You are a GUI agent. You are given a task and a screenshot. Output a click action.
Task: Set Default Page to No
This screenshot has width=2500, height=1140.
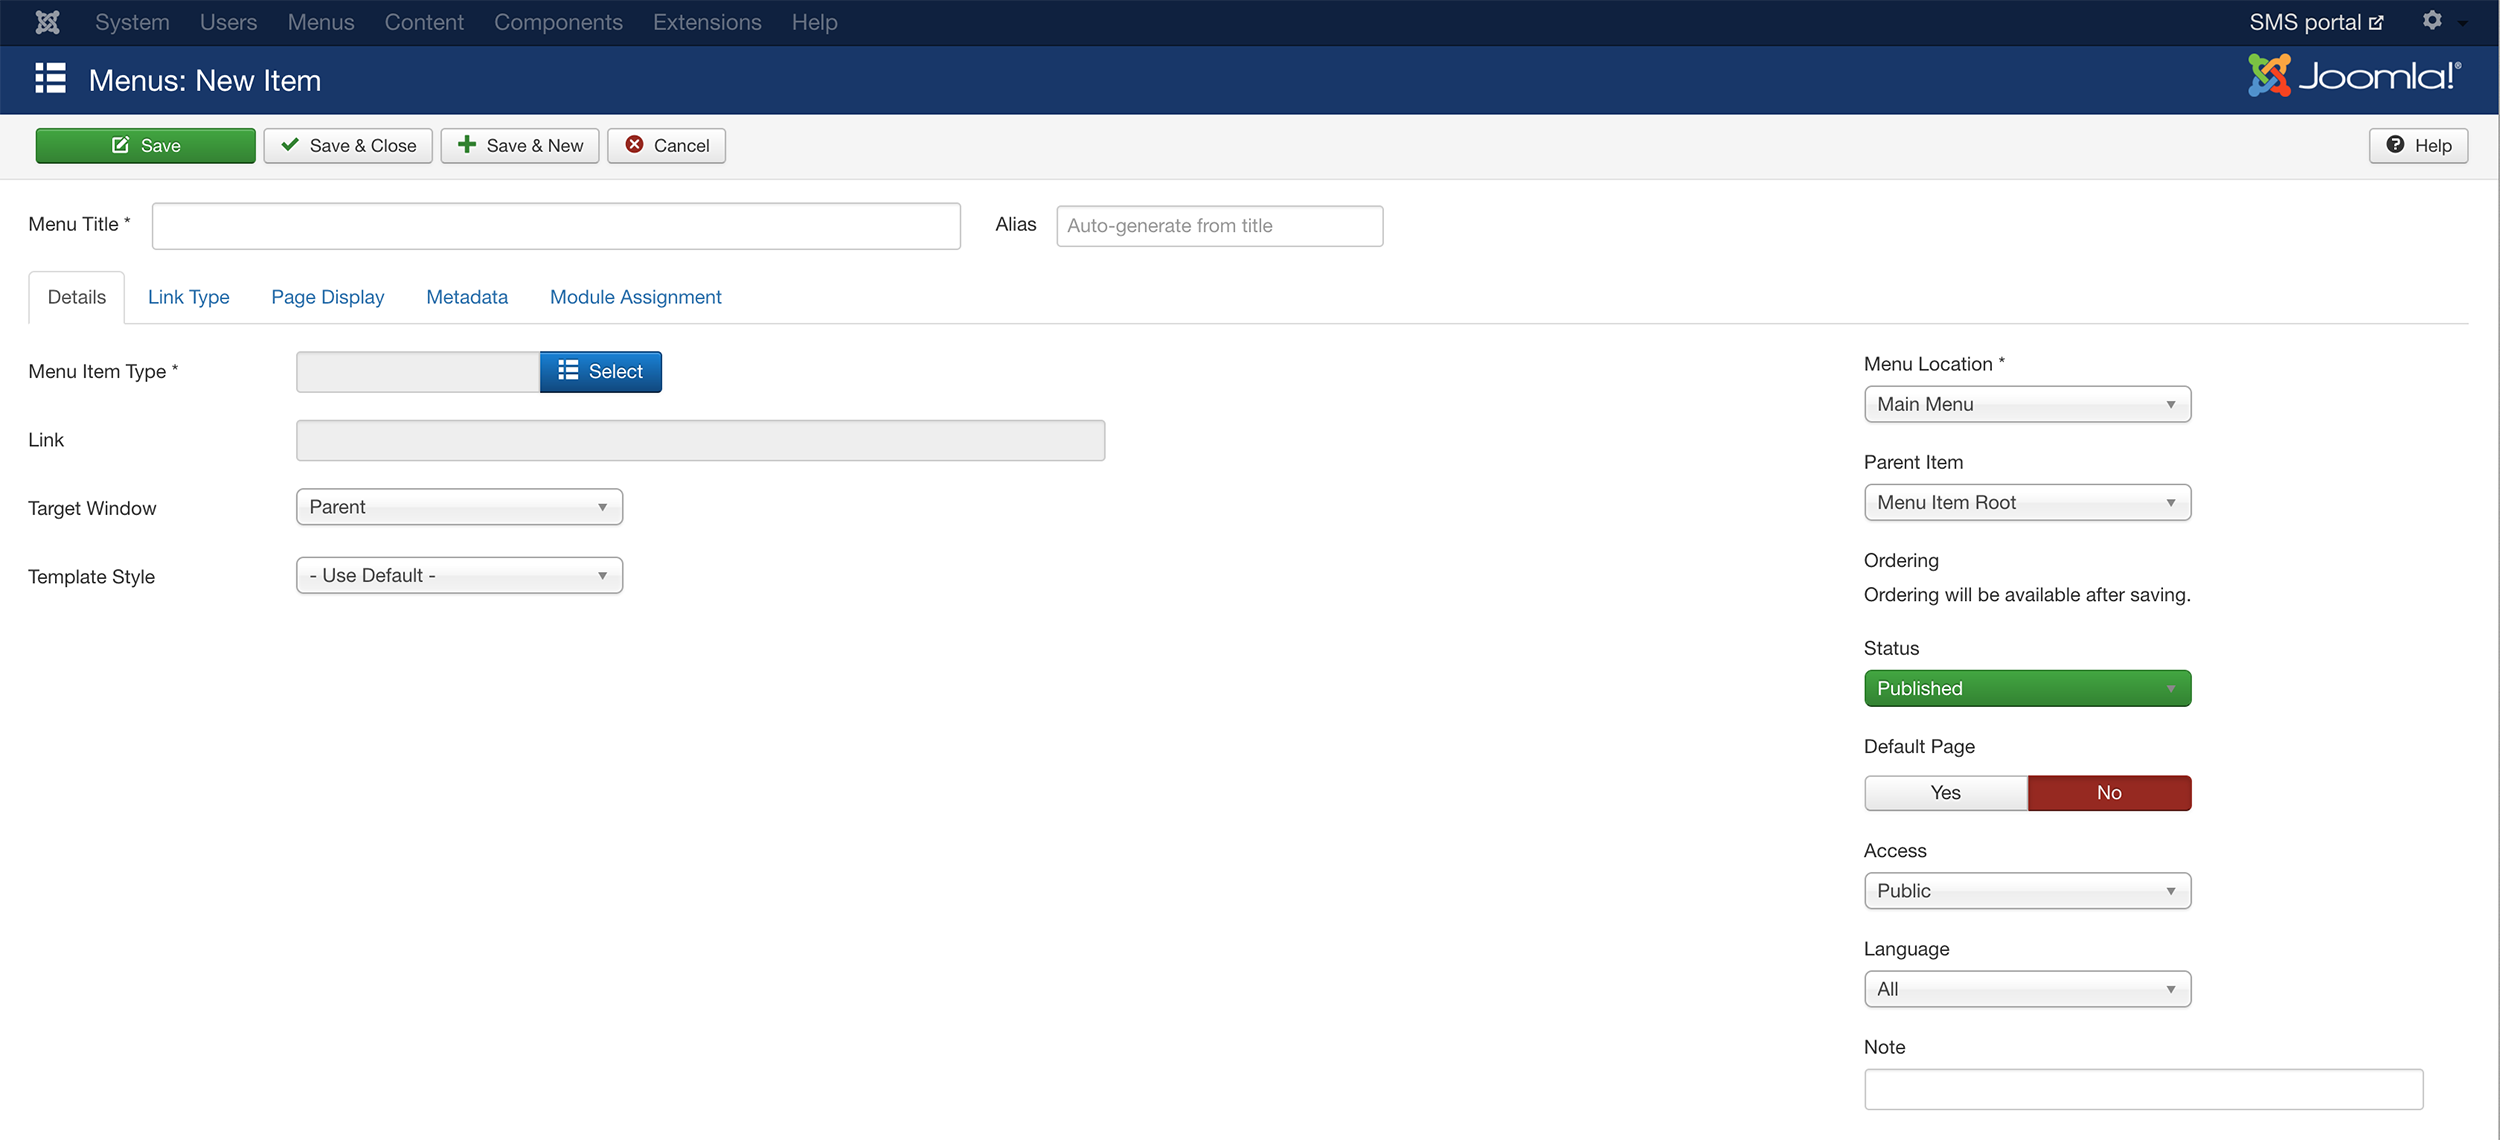point(2108,792)
